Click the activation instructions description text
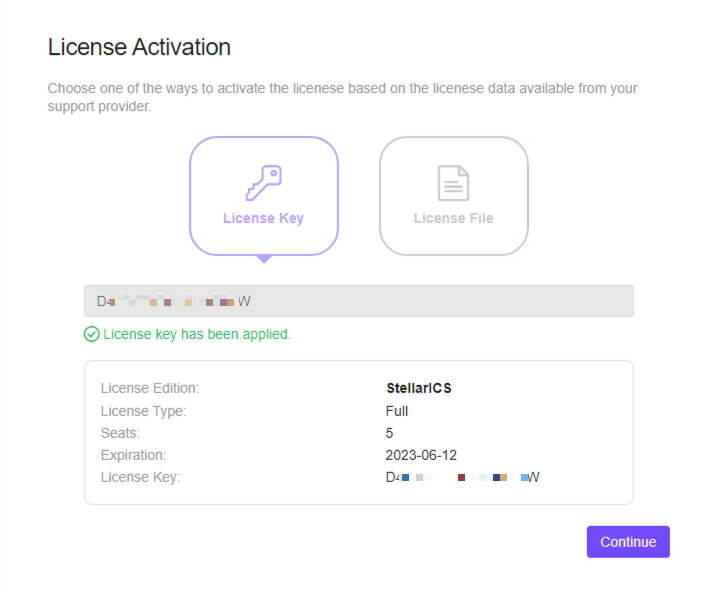 click(x=342, y=97)
